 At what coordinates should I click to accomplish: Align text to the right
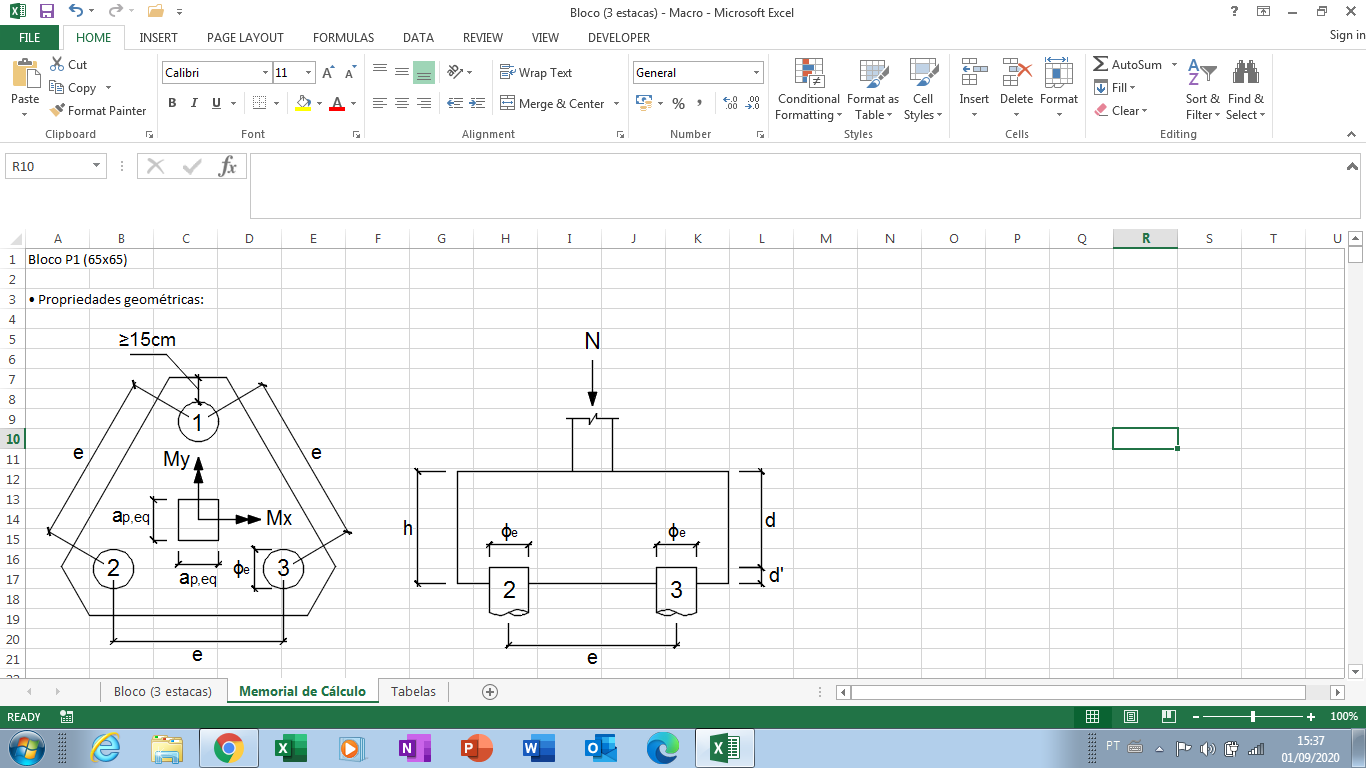coord(423,103)
